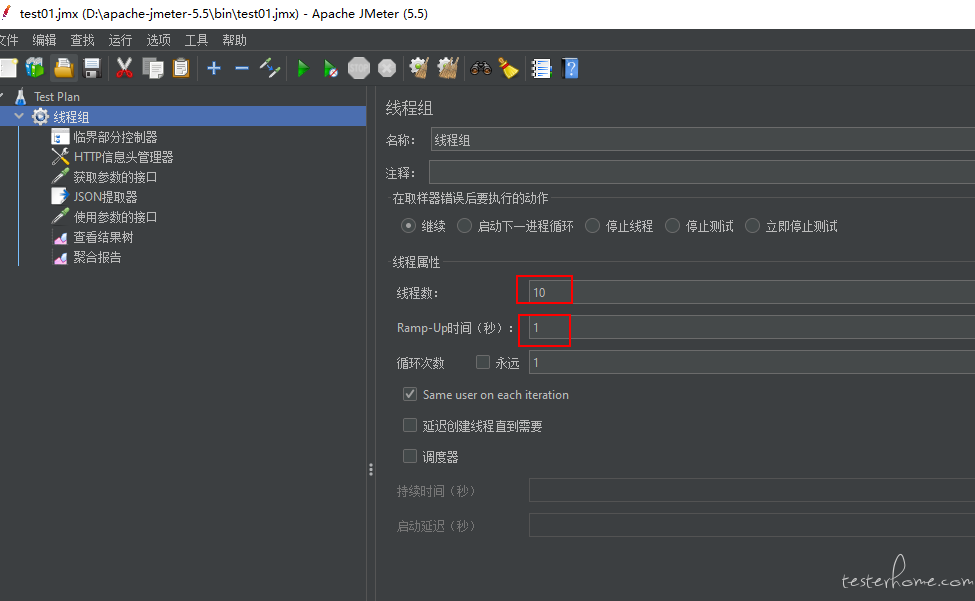Image resolution: width=975 pixels, height=601 pixels.
Task: Collapse all nodes with minus icon
Action: pyautogui.click(x=242, y=68)
